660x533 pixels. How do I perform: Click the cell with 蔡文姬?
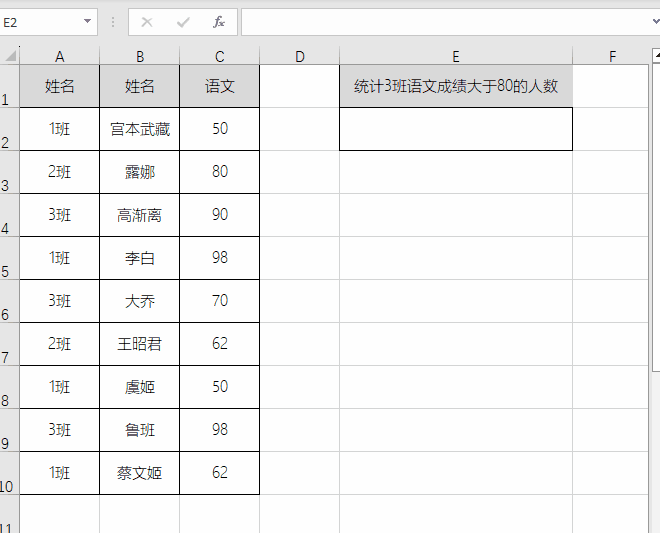(x=139, y=473)
